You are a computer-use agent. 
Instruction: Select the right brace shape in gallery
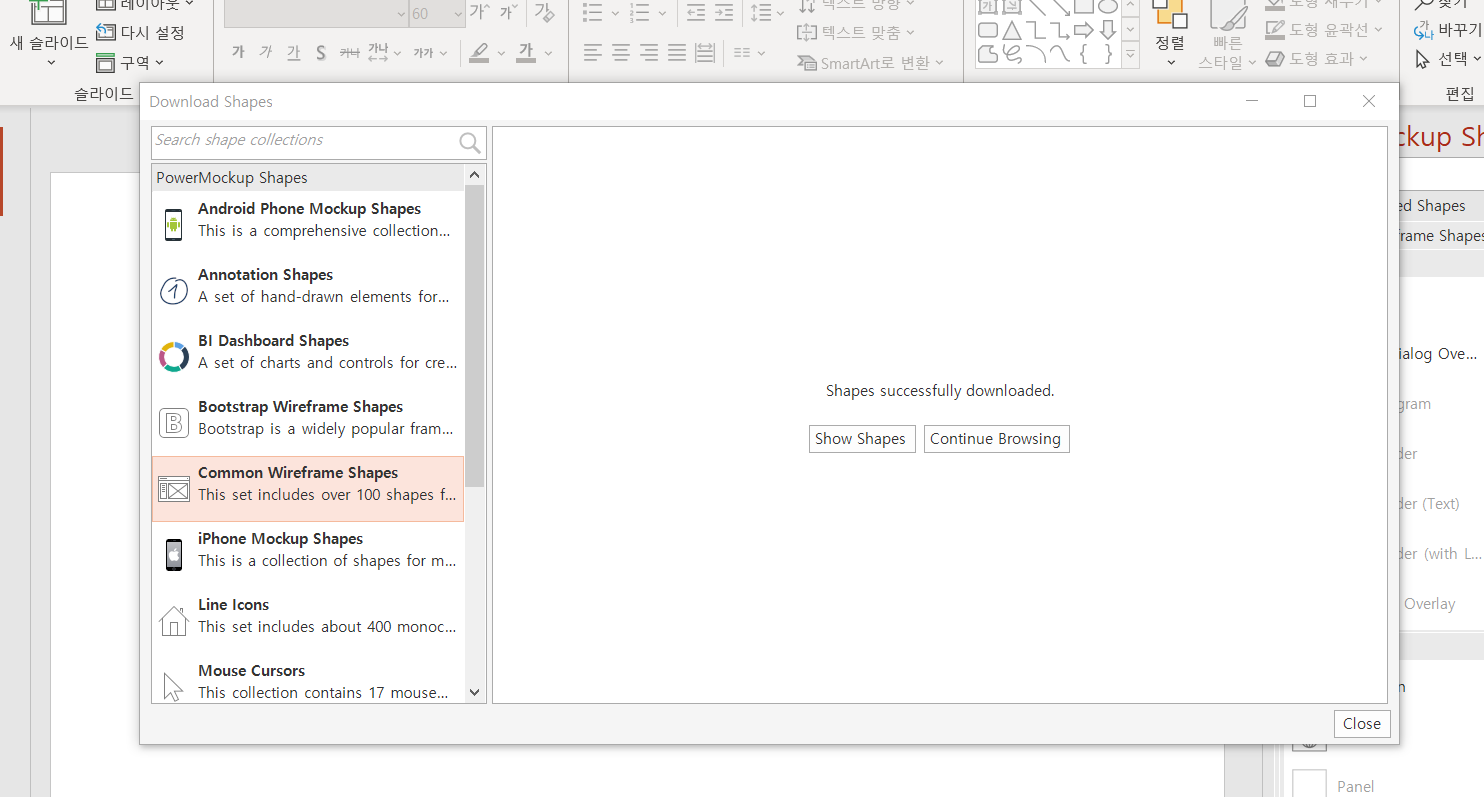[x=1107, y=54]
